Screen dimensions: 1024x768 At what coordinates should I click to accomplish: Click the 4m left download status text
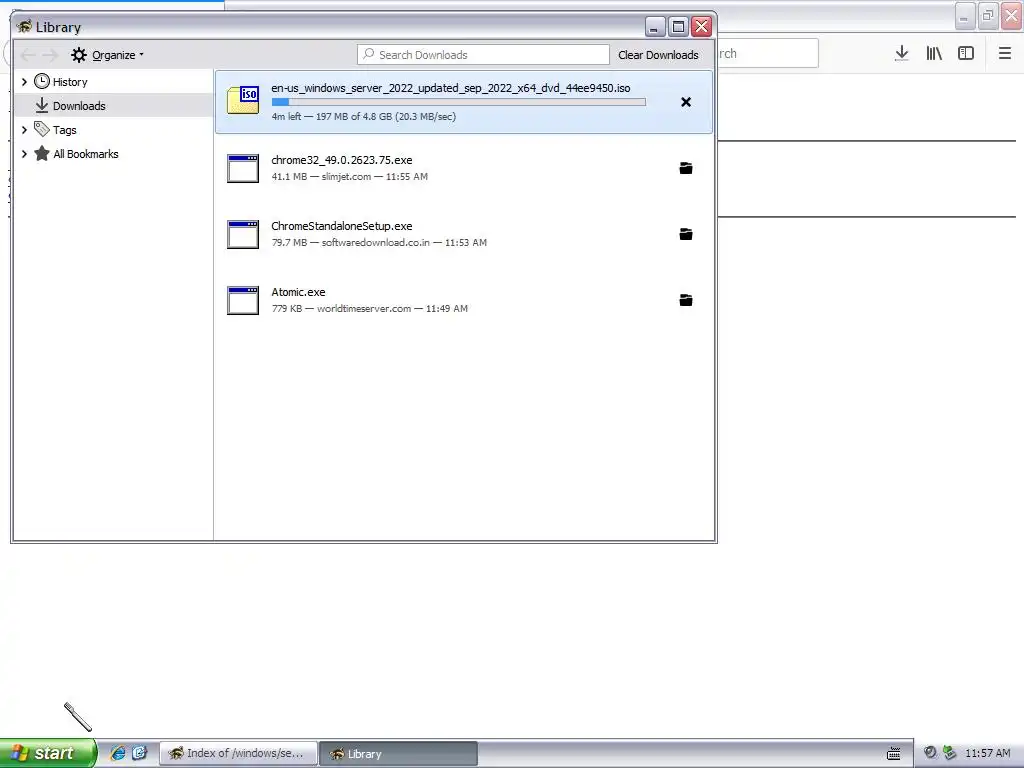pyautogui.click(x=364, y=116)
